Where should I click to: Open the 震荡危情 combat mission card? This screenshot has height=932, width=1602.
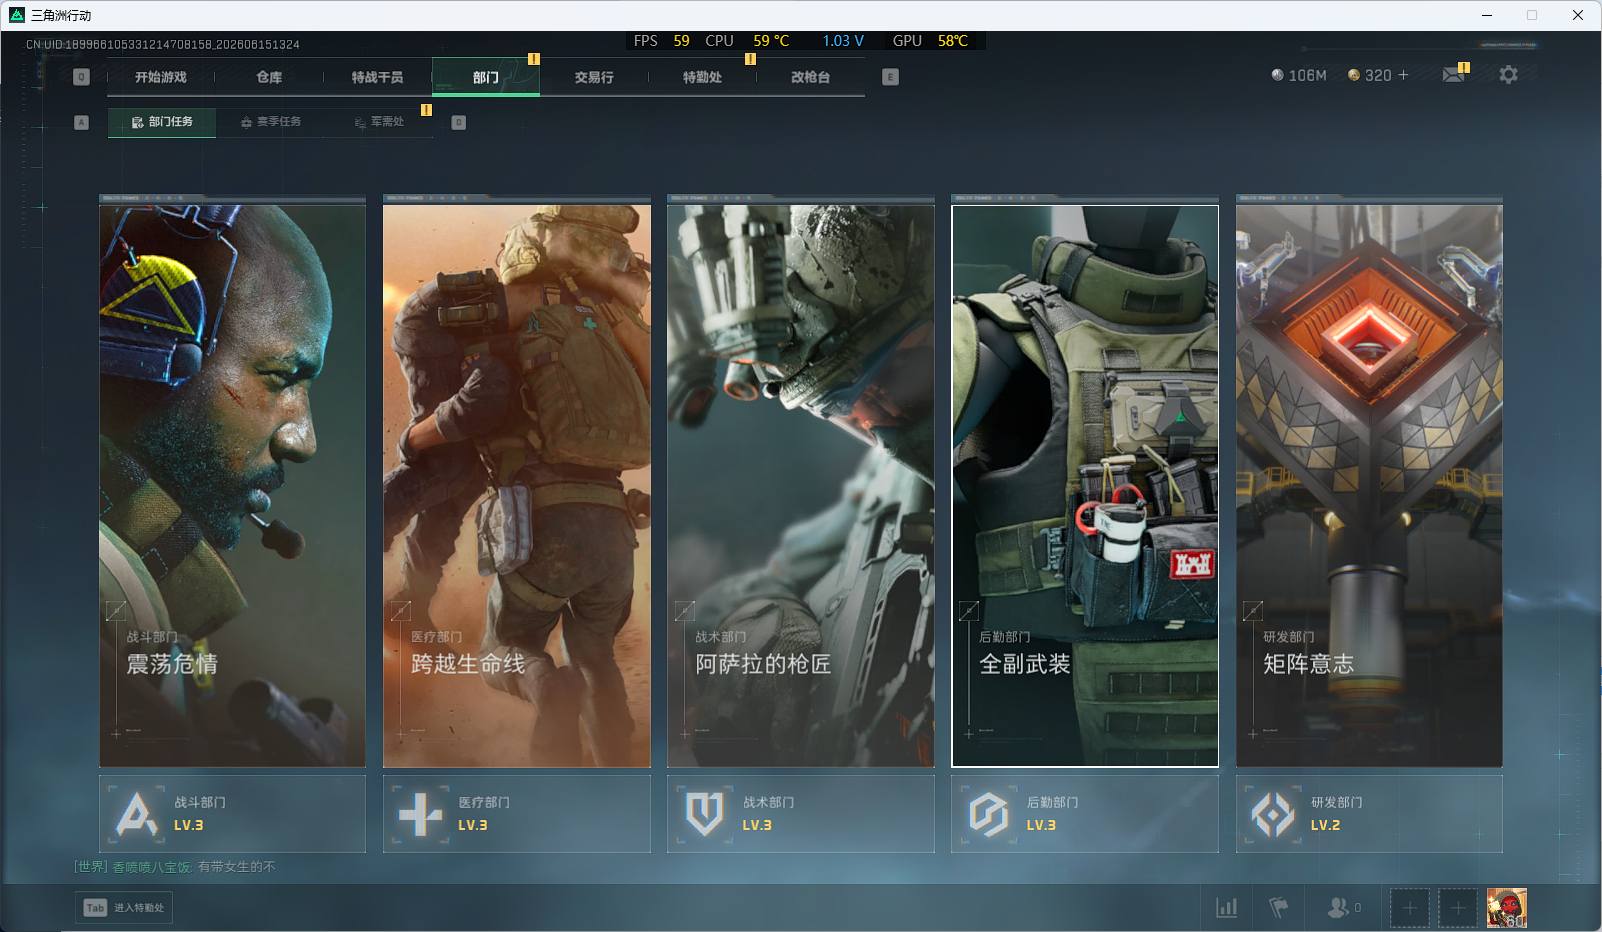(232, 486)
